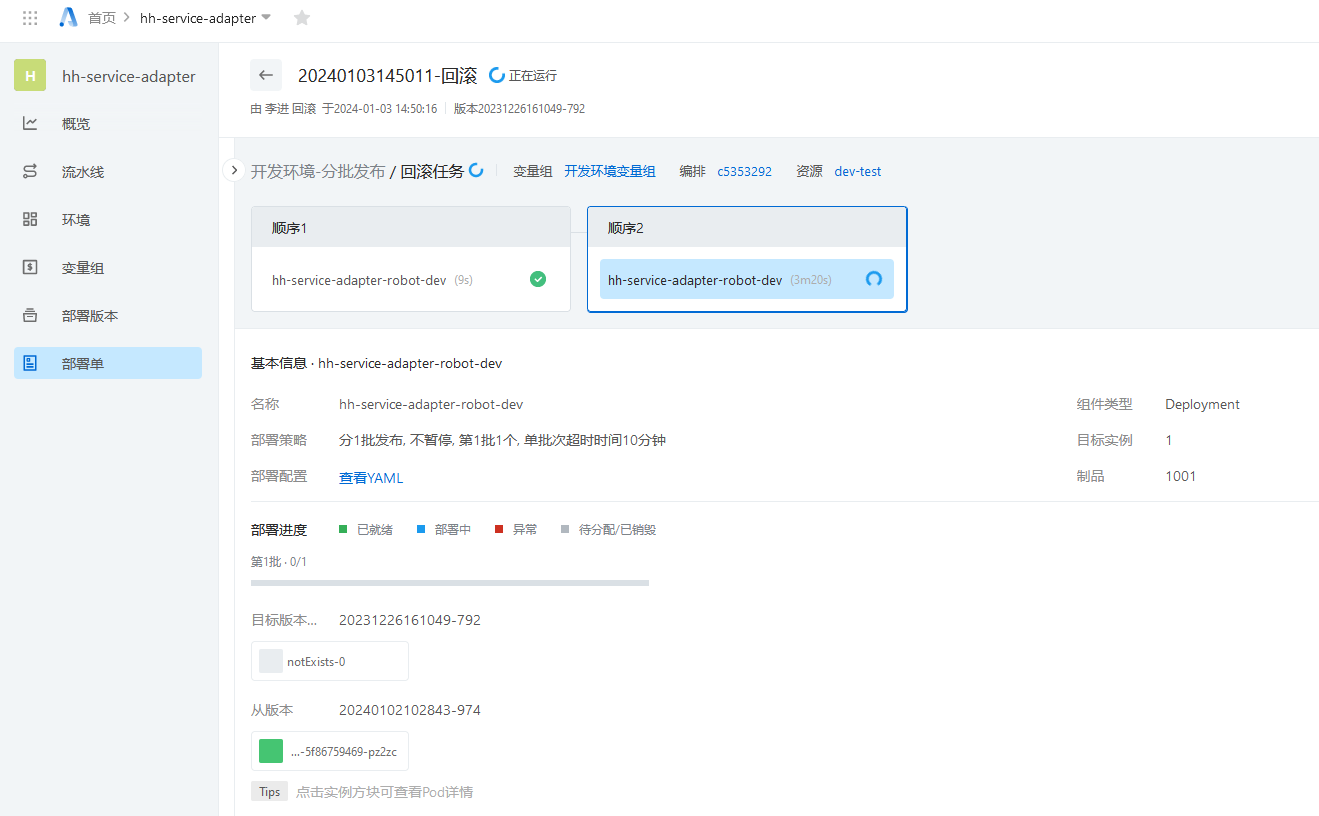Click the green H application avatar
Screen dimensions: 1319x816
tap(30, 76)
